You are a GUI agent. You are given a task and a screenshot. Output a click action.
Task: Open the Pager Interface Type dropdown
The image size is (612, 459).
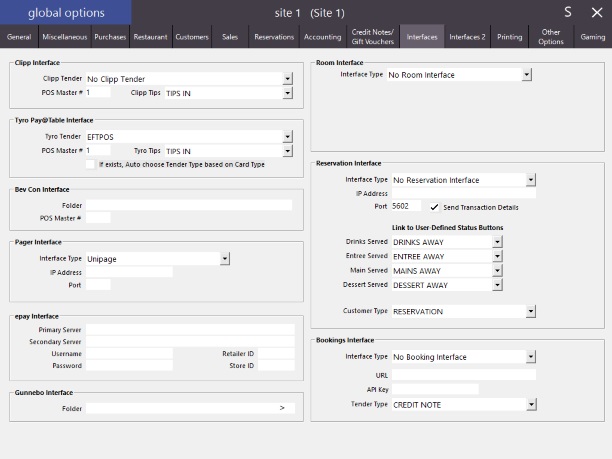225,258
